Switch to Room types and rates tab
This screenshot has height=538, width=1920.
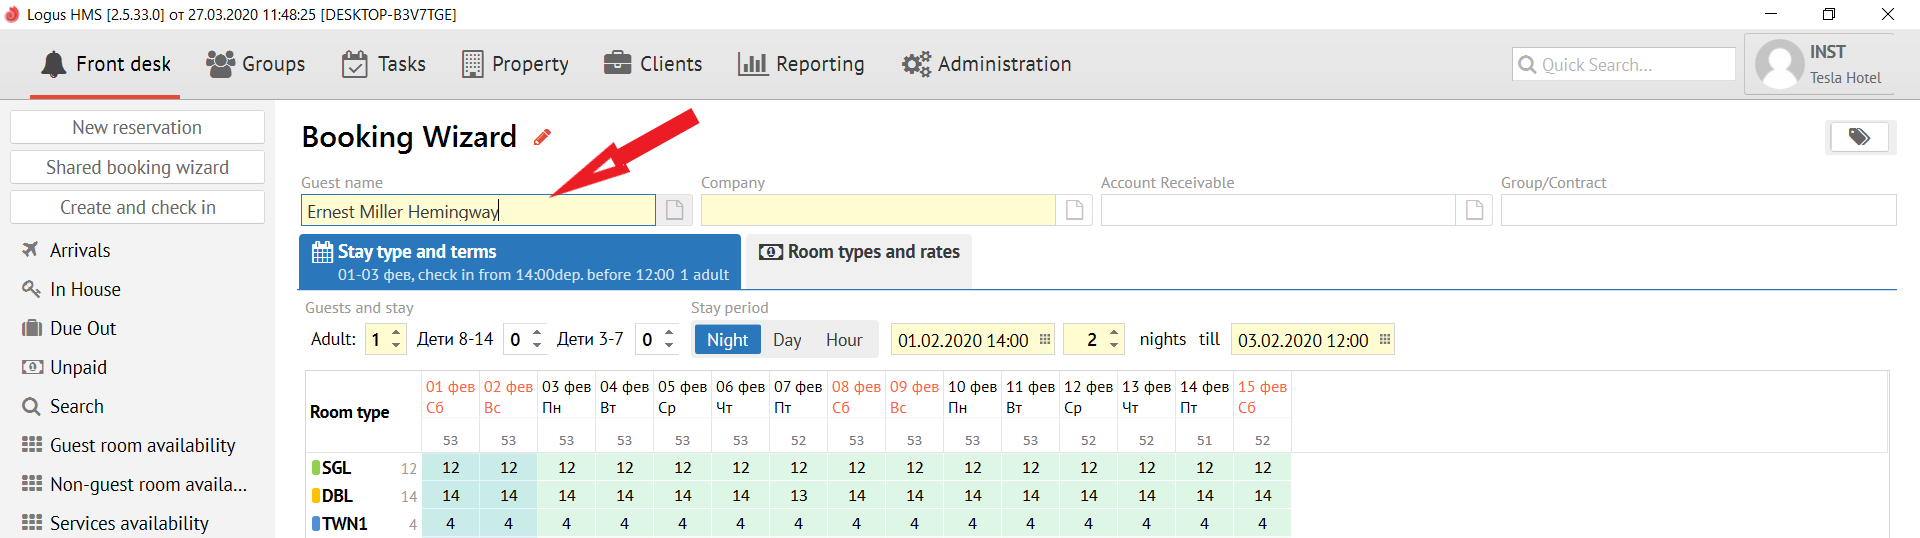click(x=860, y=252)
